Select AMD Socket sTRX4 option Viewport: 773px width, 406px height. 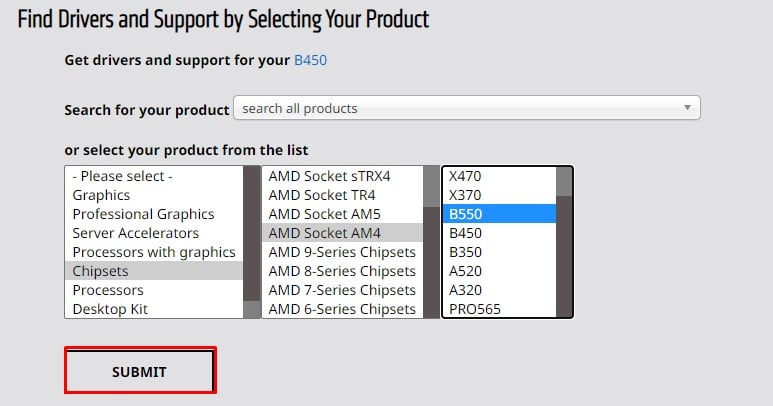point(329,176)
